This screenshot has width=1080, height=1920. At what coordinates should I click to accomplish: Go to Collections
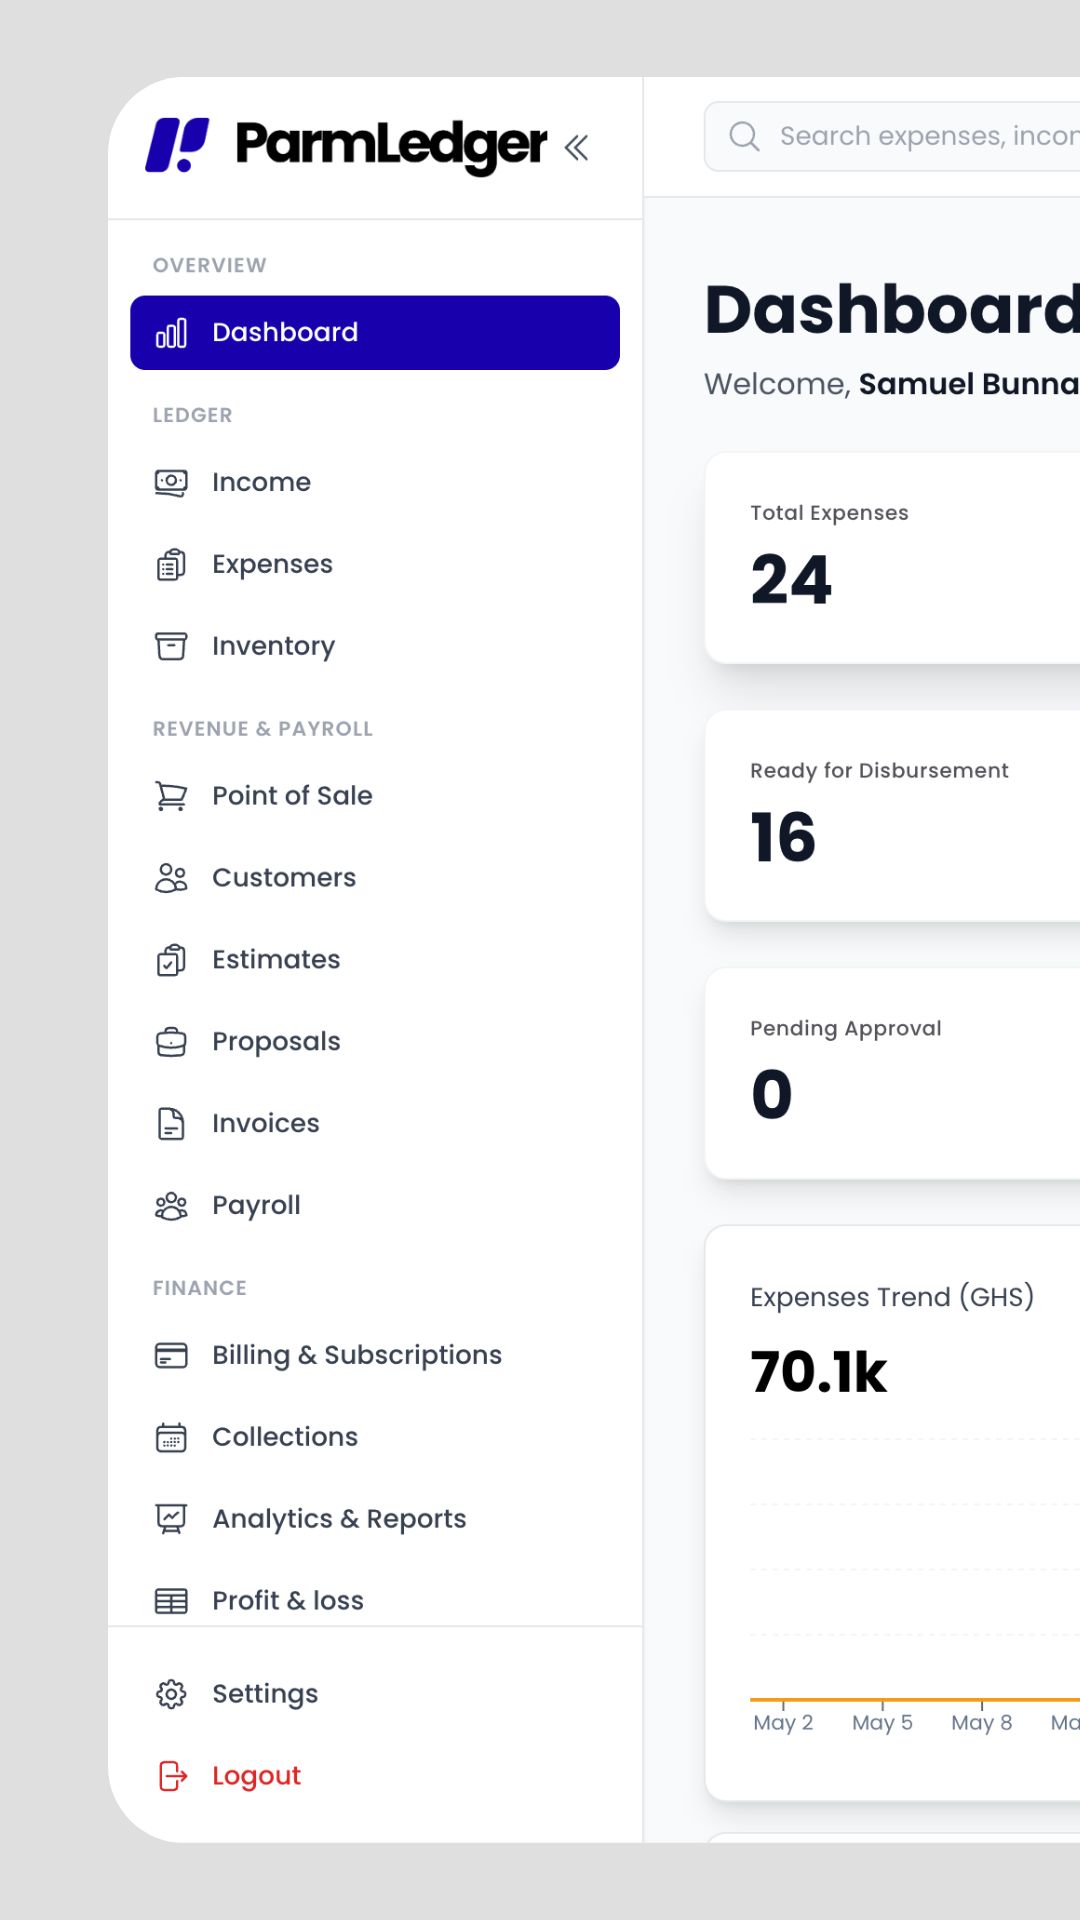click(x=375, y=1437)
